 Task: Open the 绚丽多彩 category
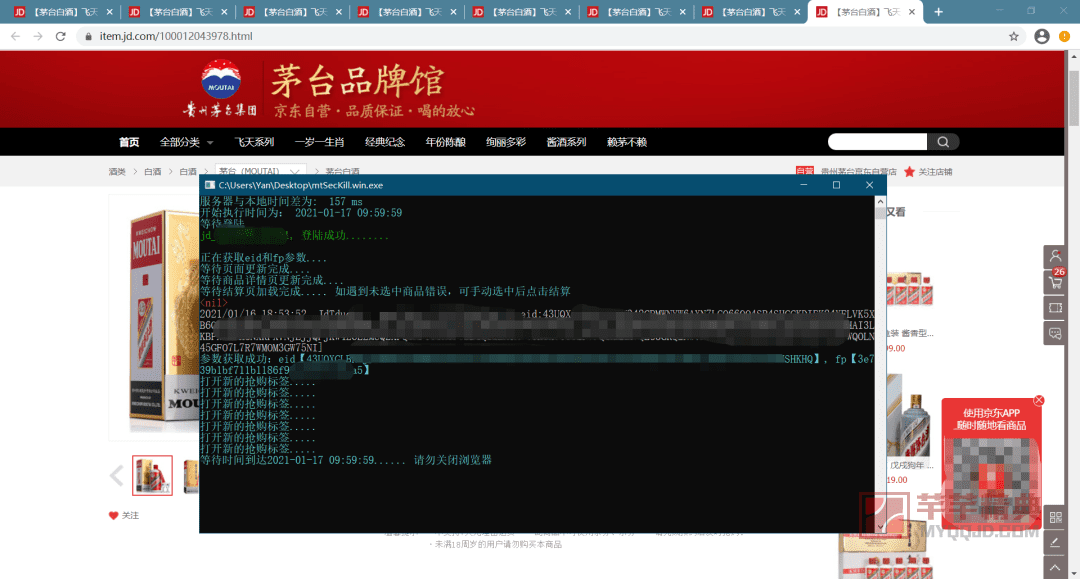pos(506,142)
